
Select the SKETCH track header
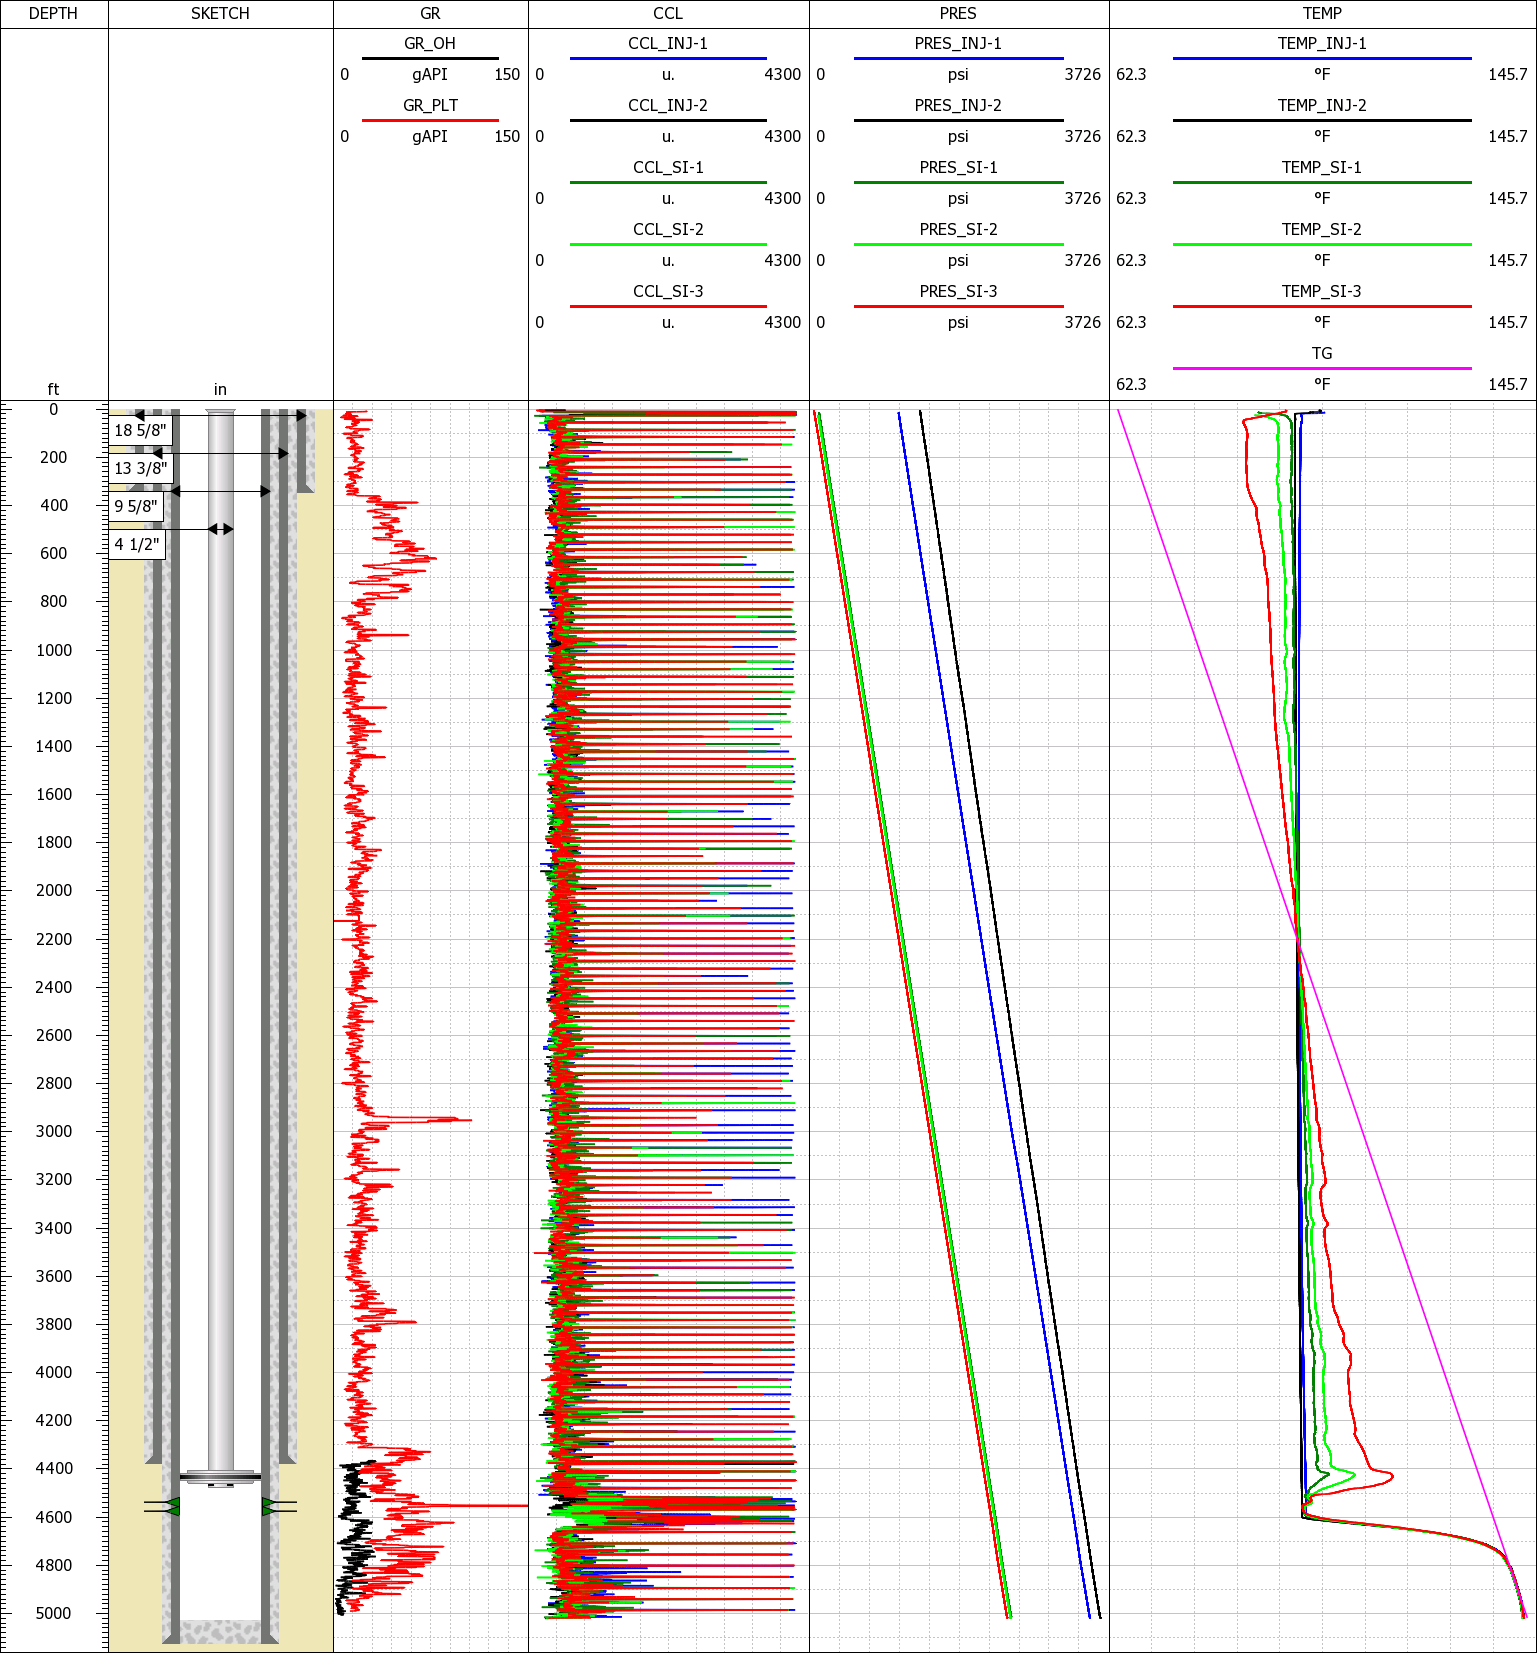pos(220,13)
